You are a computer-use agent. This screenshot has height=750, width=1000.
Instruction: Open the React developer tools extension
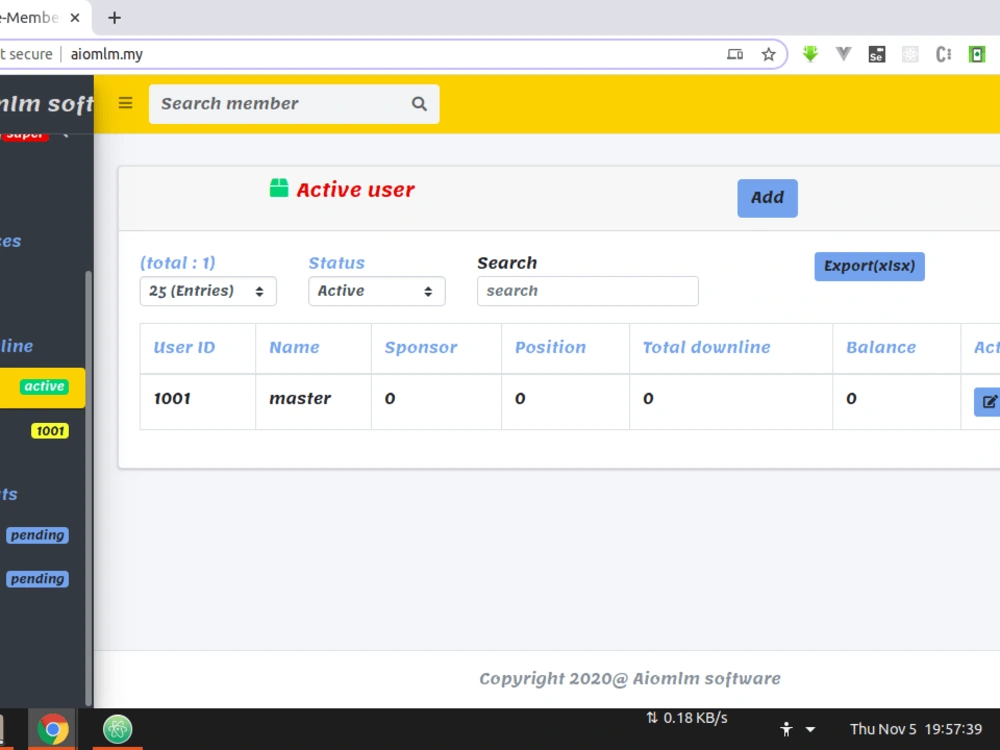(910, 54)
